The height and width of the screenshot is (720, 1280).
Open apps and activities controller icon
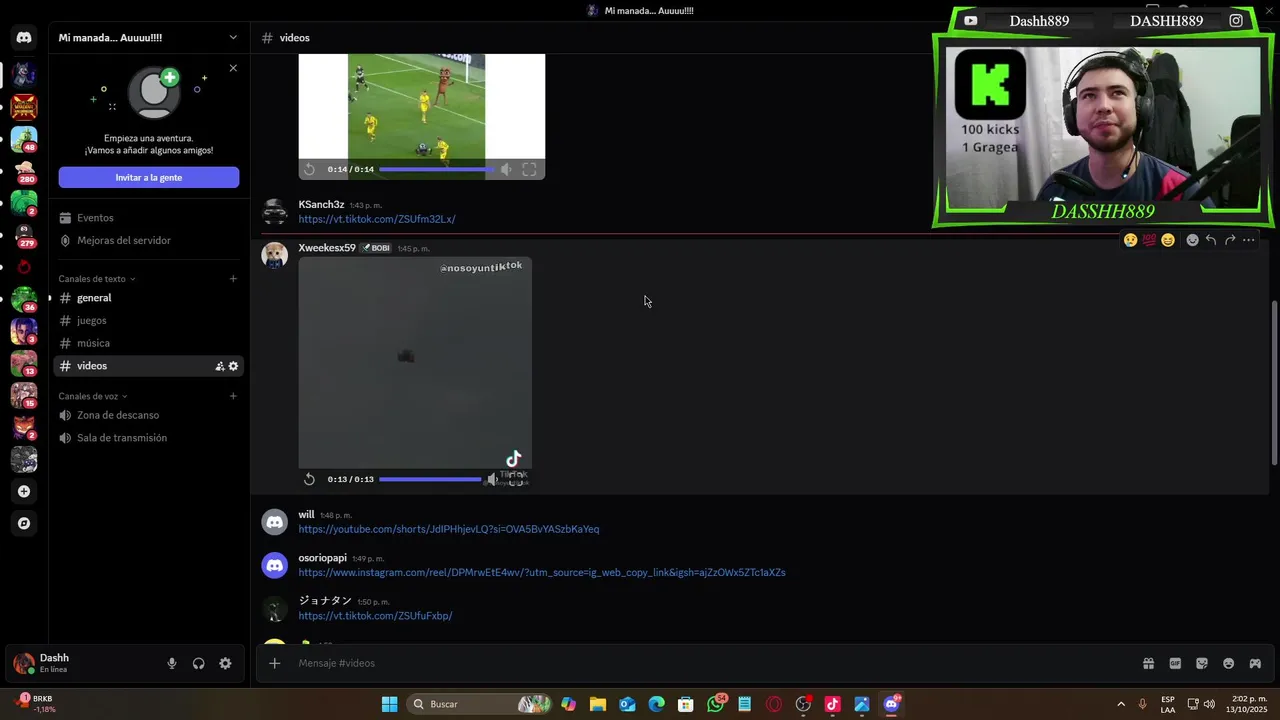(1255, 663)
